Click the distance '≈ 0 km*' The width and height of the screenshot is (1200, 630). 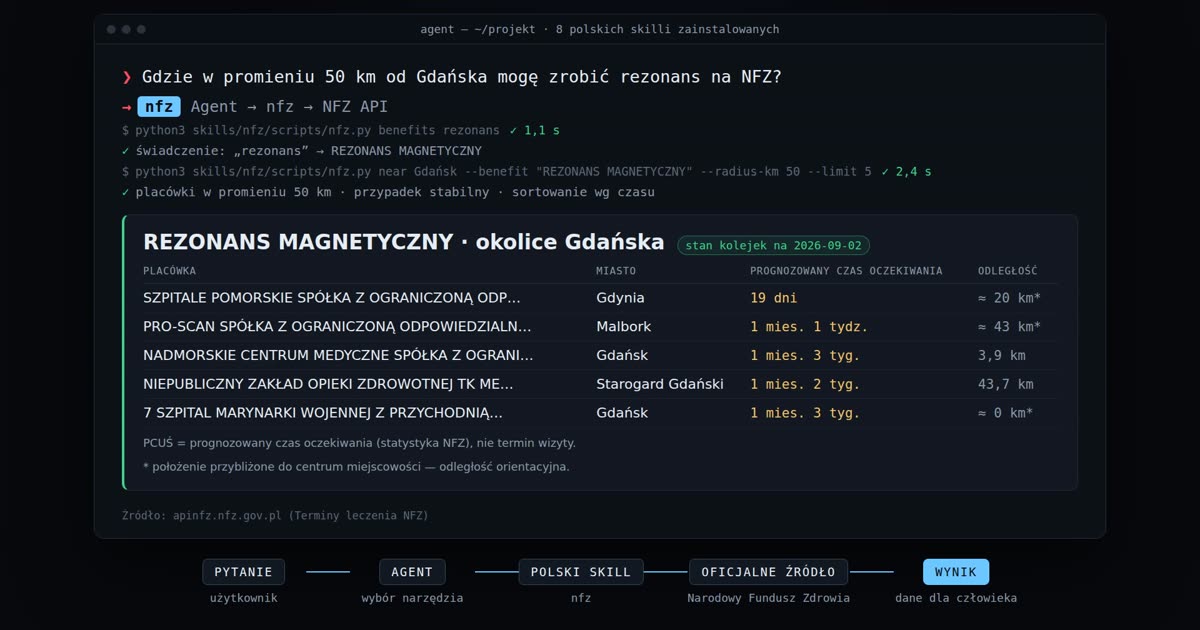(x=1005, y=413)
